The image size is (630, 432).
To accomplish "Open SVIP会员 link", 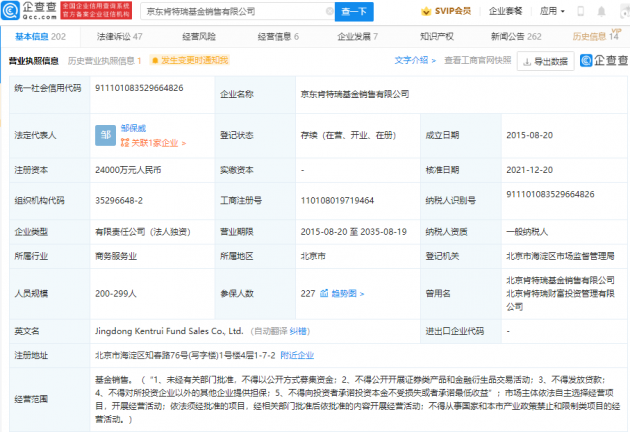I will (x=452, y=11).
